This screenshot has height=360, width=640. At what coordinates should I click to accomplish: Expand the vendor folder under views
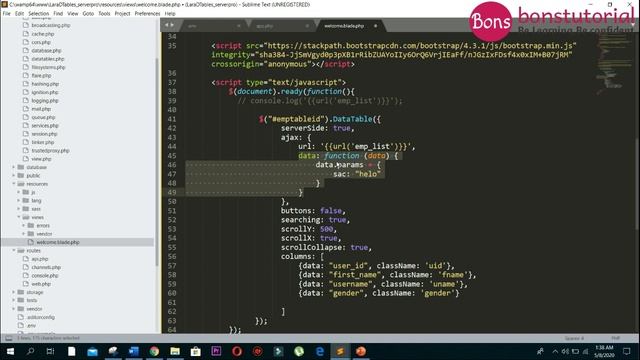(23, 234)
